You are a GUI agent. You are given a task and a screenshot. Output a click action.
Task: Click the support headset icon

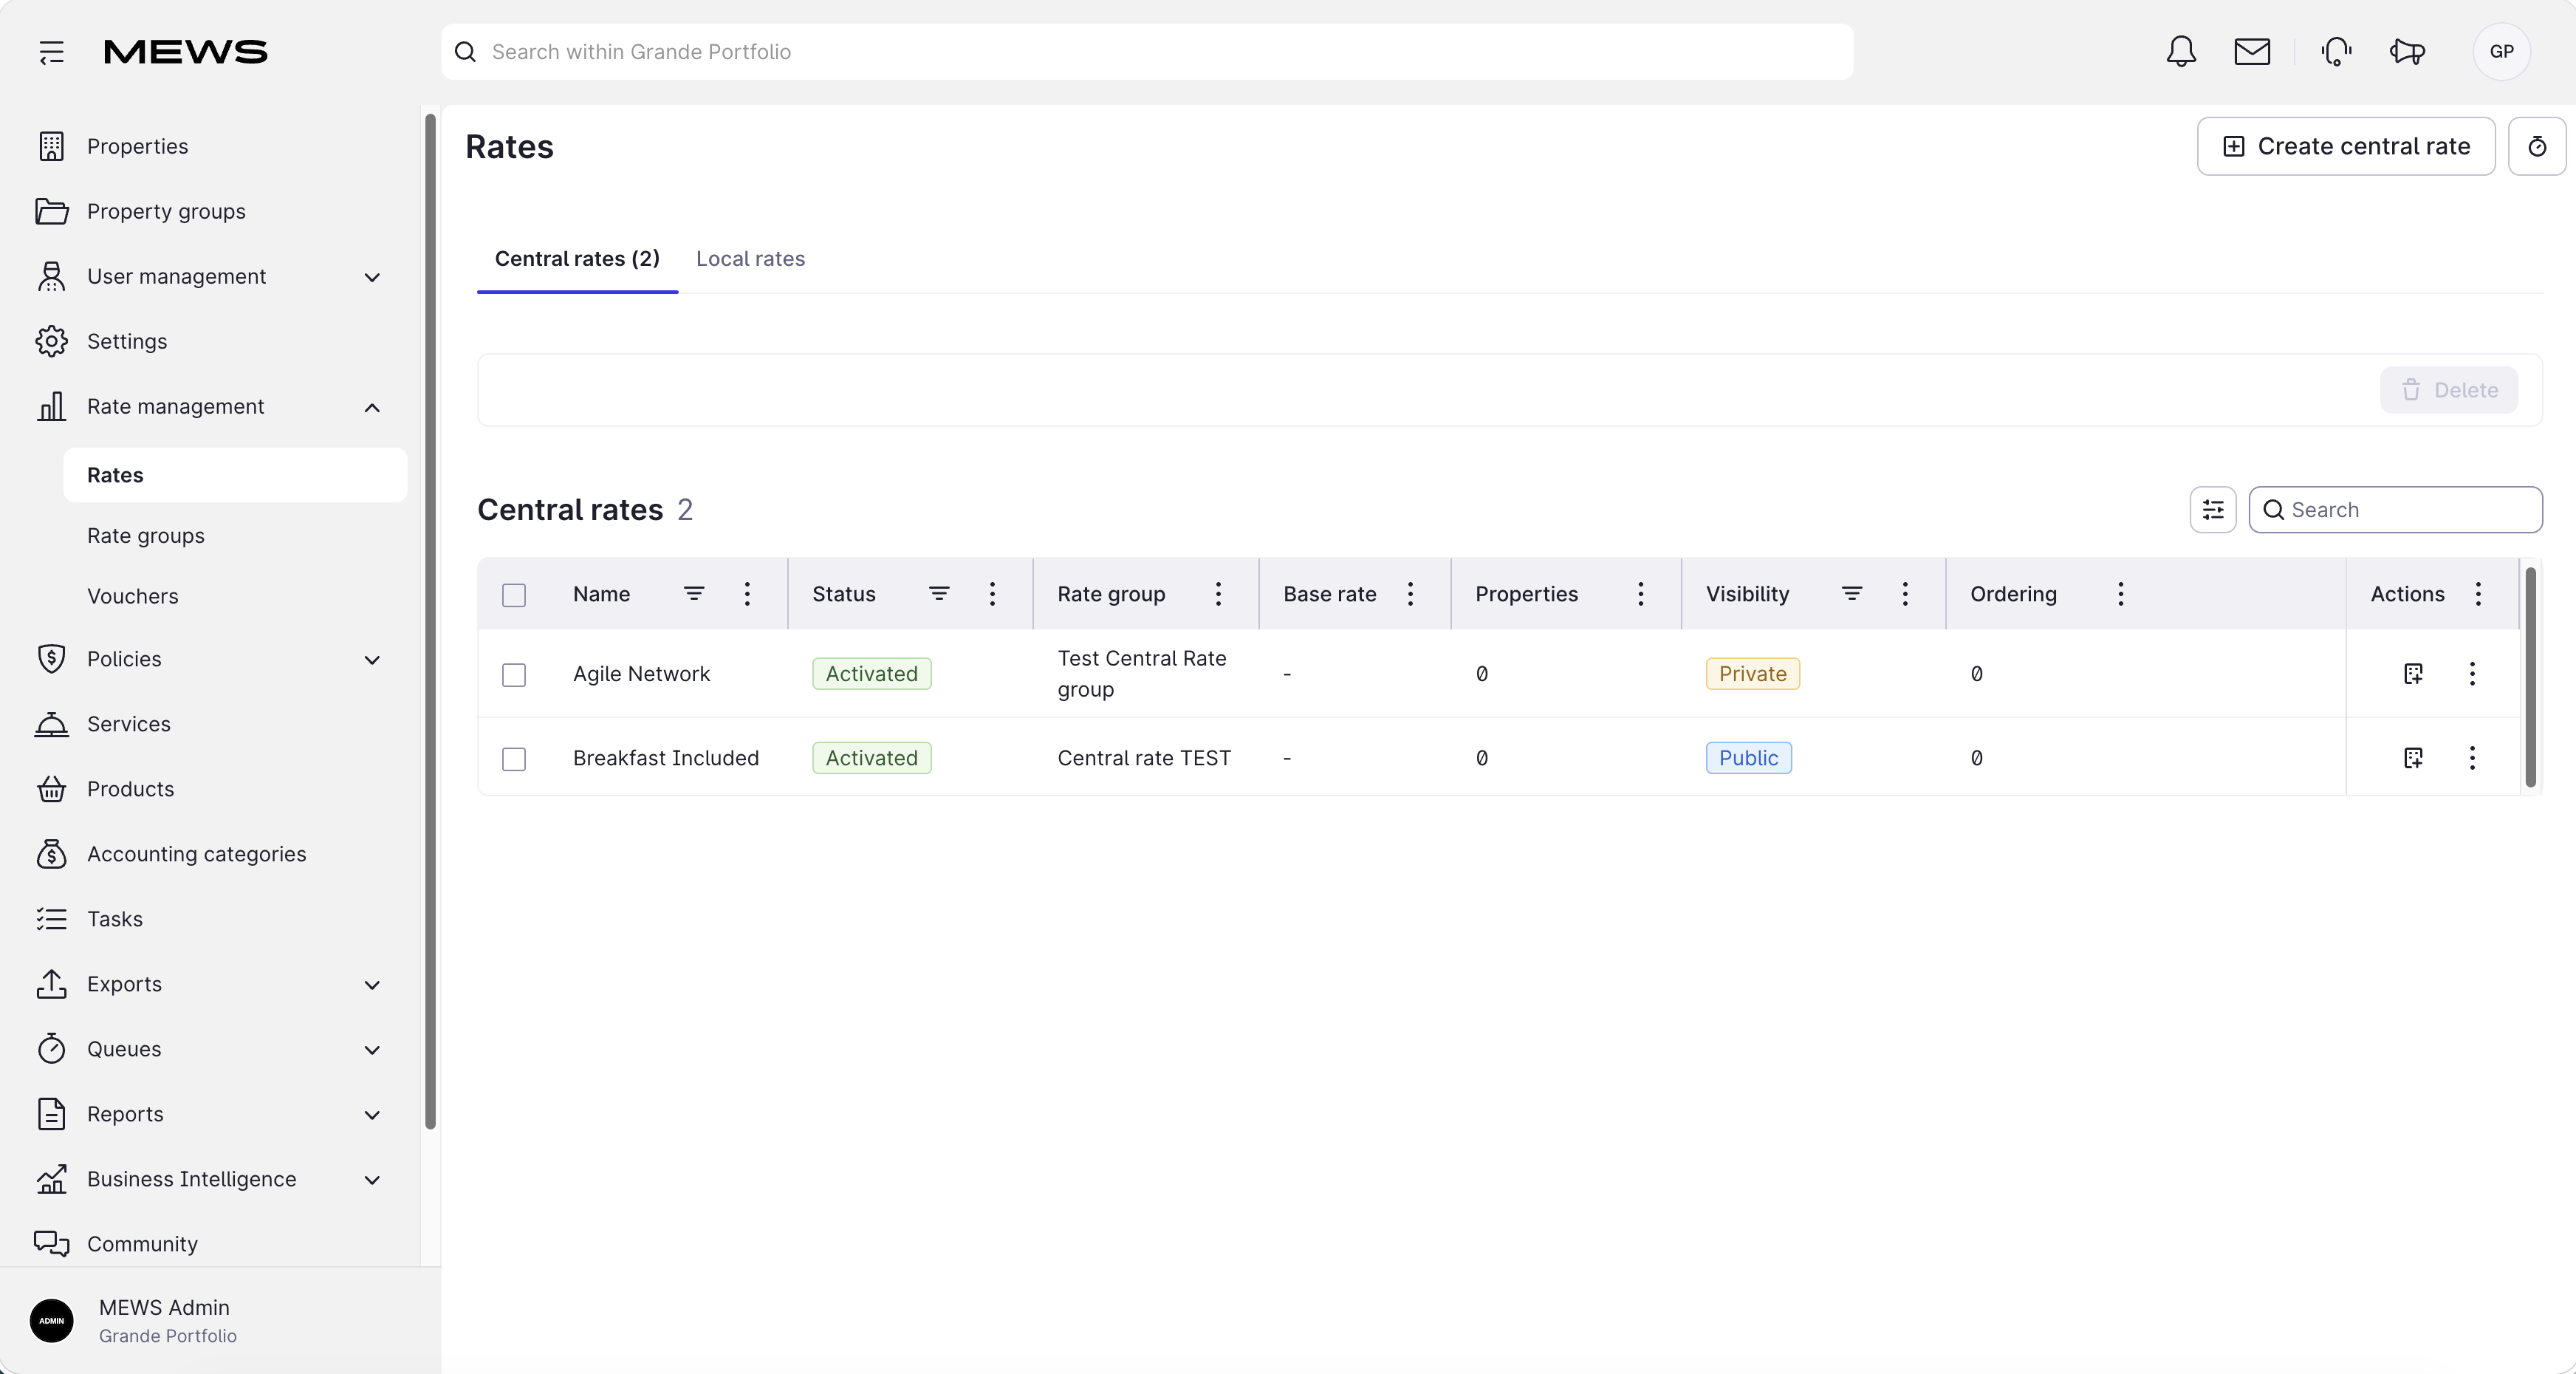click(2336, 52)
